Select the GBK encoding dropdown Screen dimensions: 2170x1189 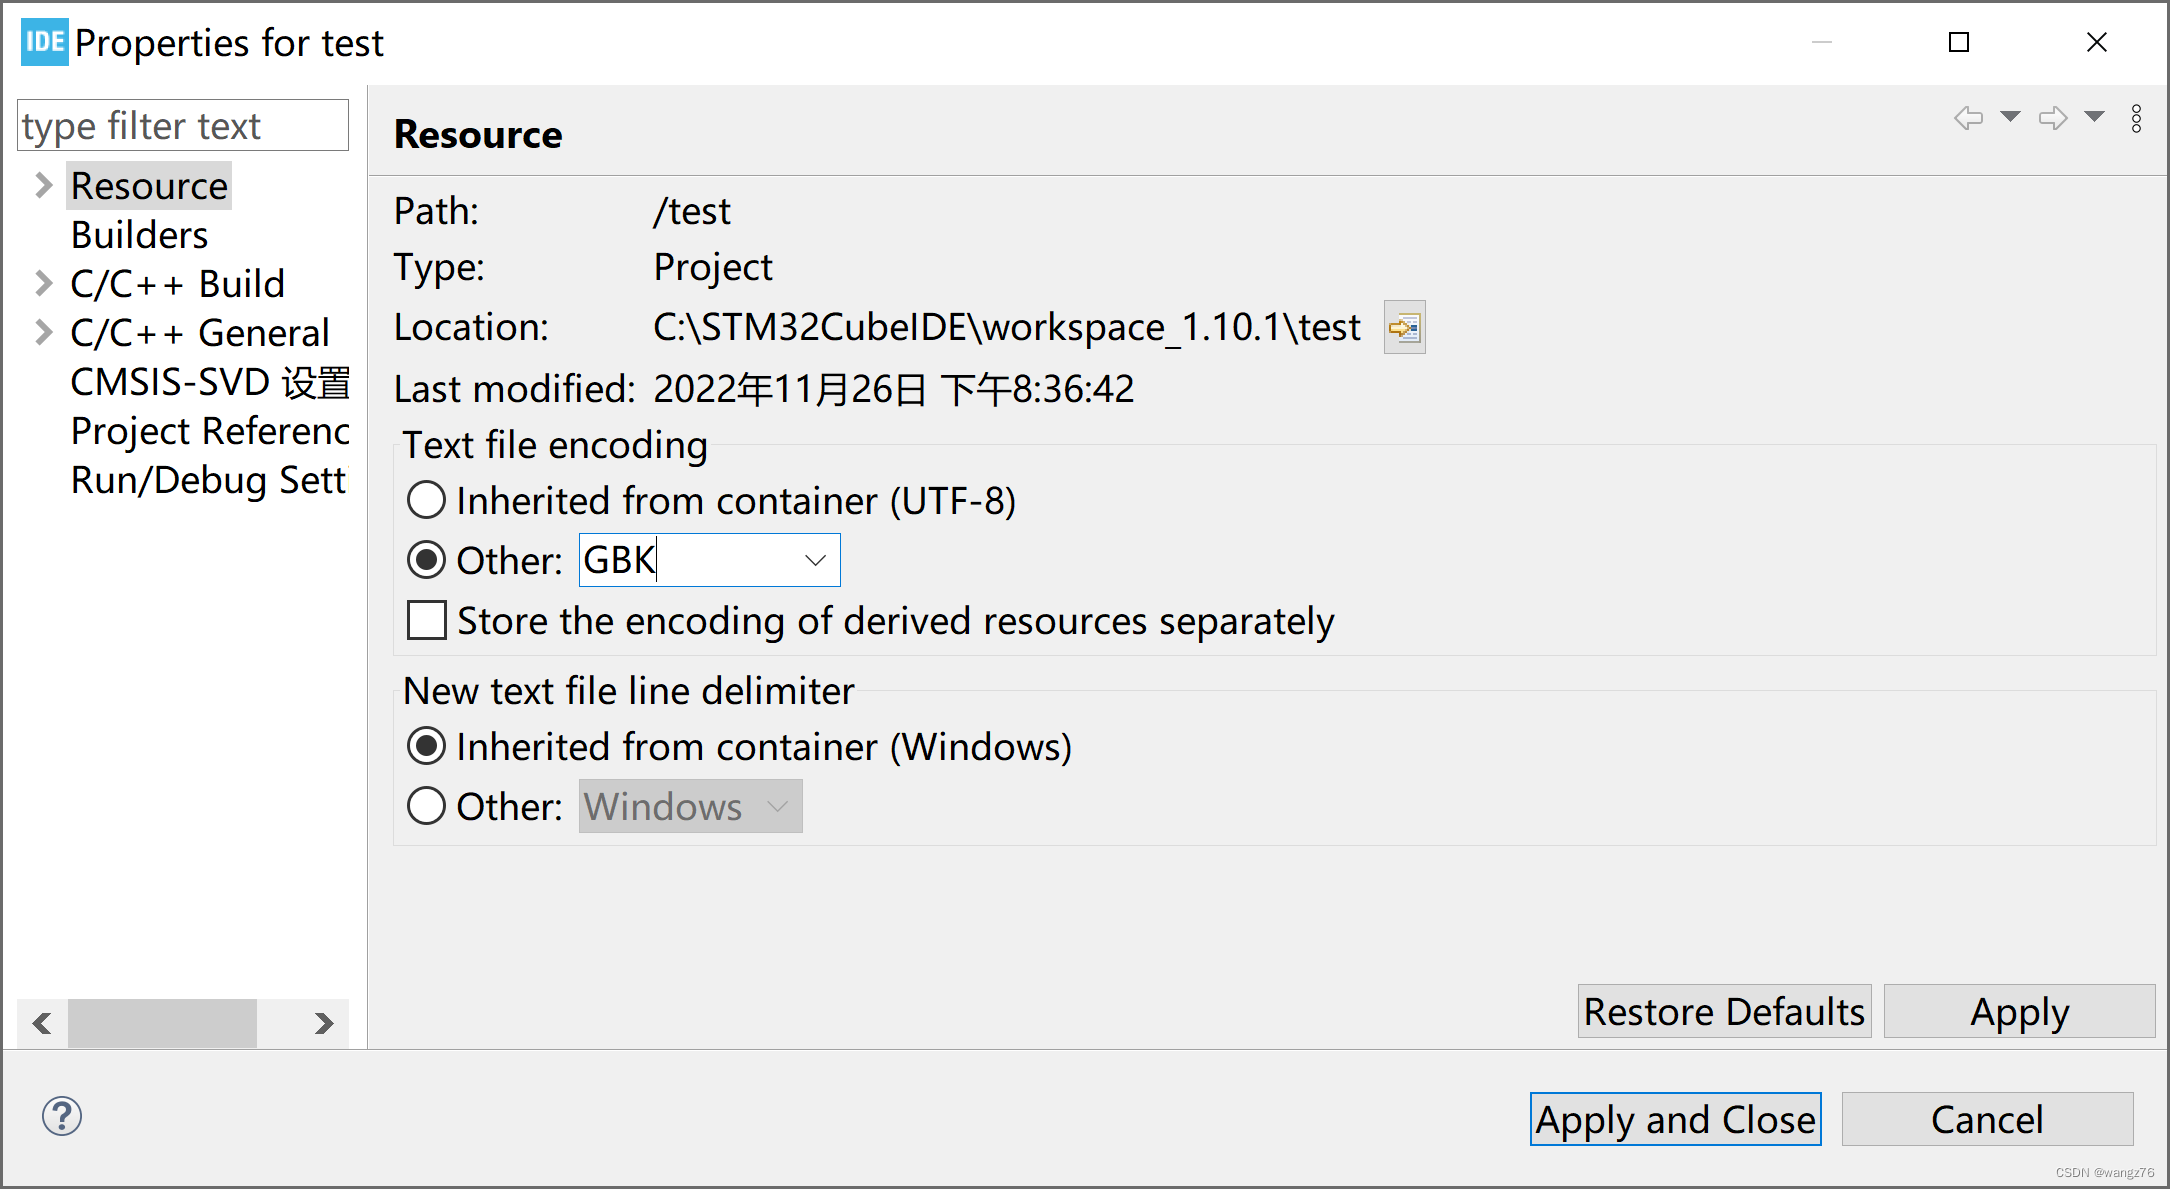(x=709, y=559)
